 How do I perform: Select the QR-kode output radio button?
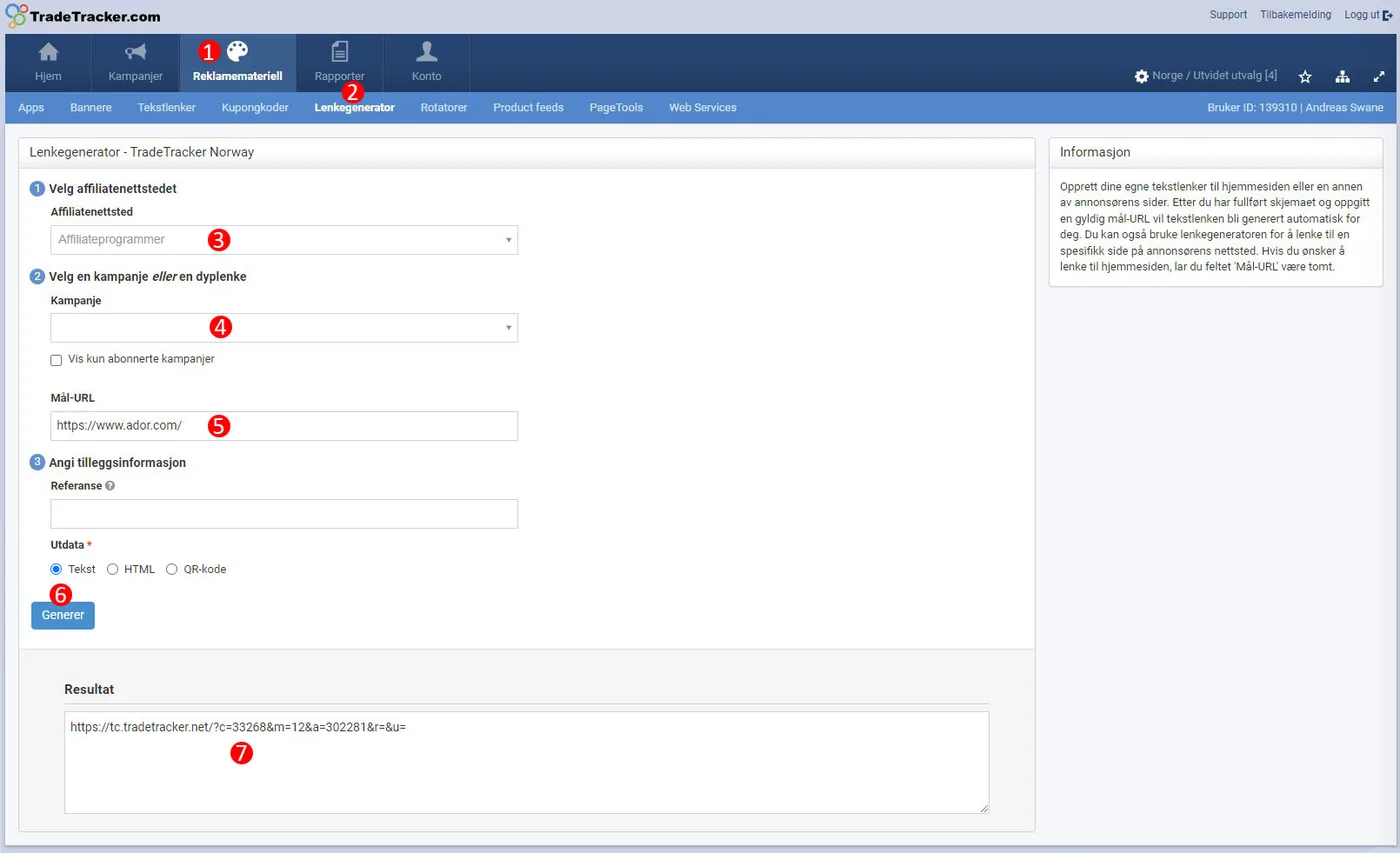(172, 569)
